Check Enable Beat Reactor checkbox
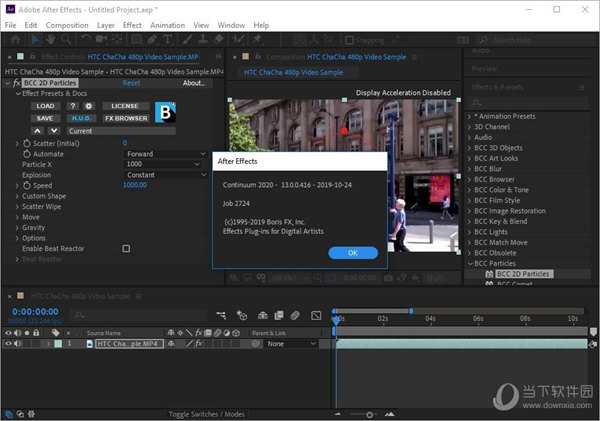 coord(126,249)
